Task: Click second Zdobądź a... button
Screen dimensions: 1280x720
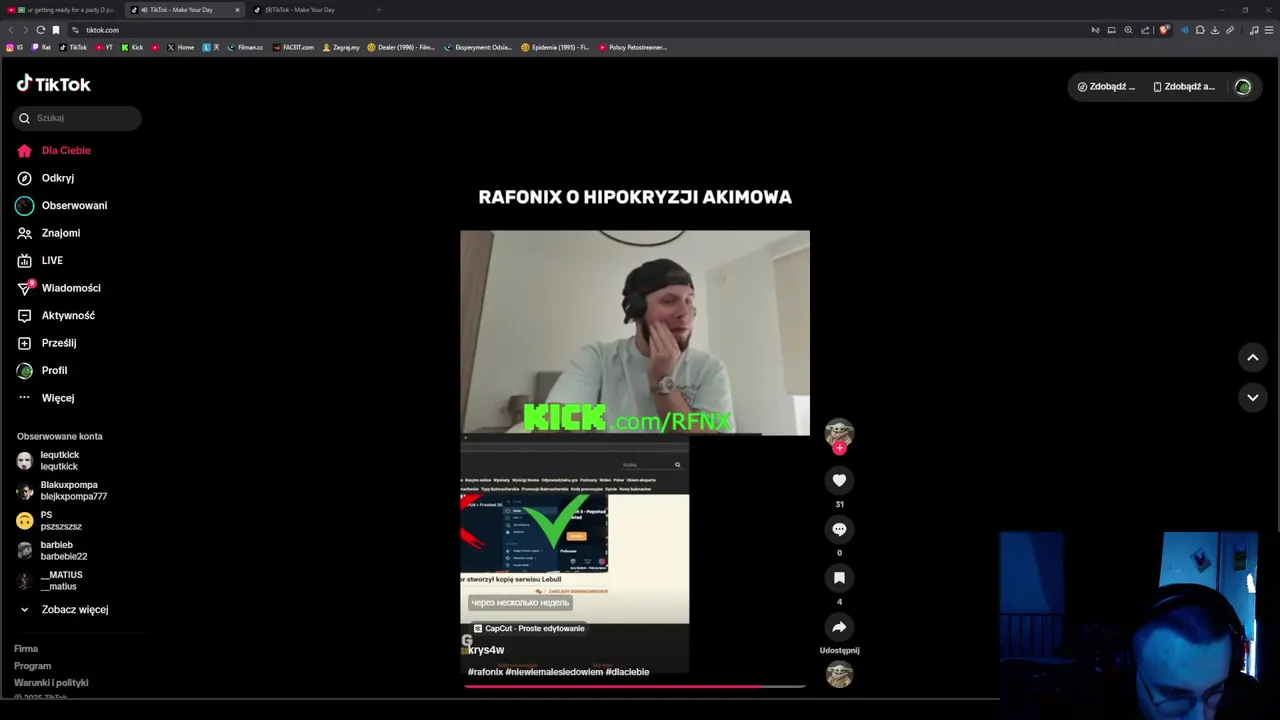Action: click(1184, 87)
